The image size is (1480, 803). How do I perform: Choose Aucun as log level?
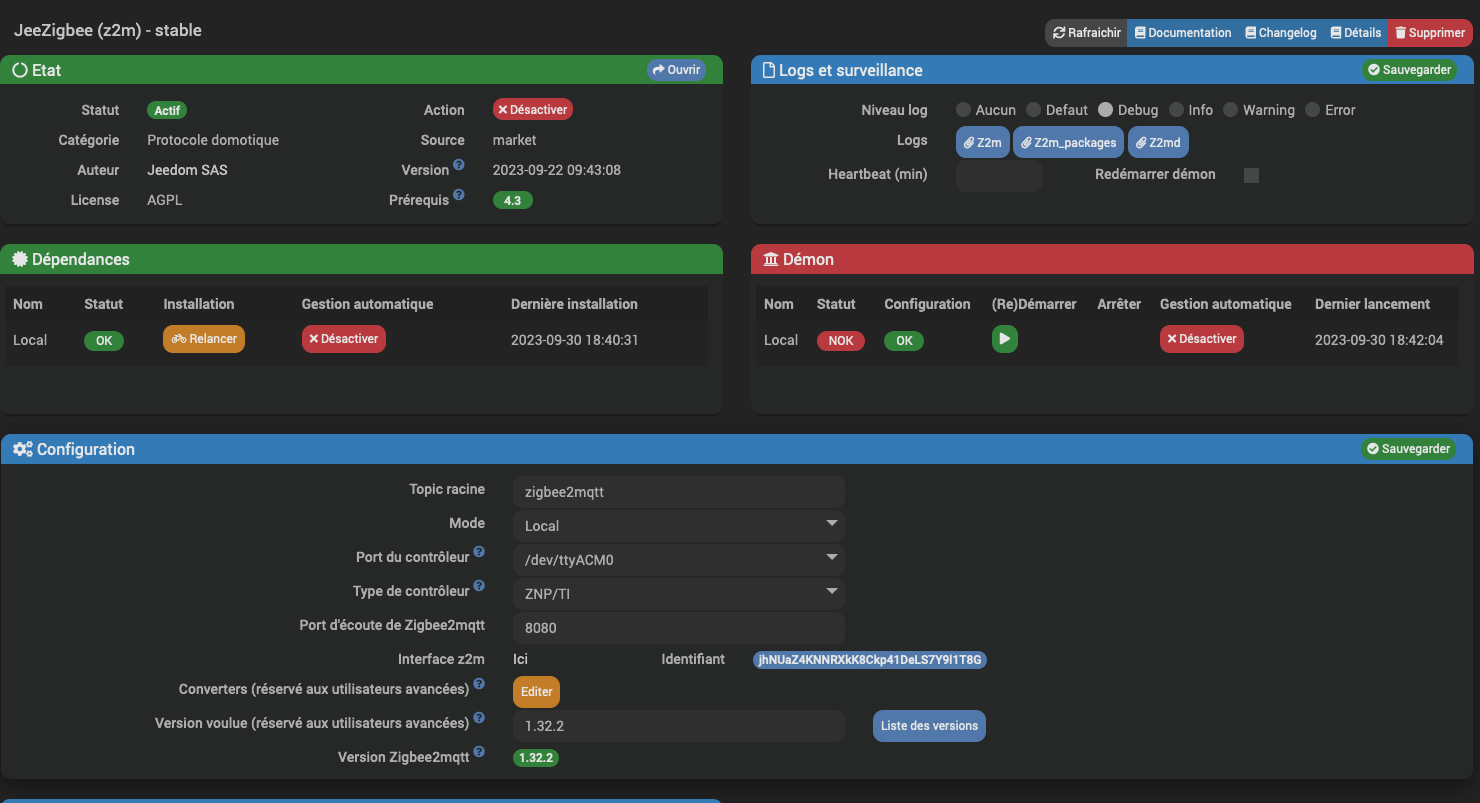[x=963, y=110]
